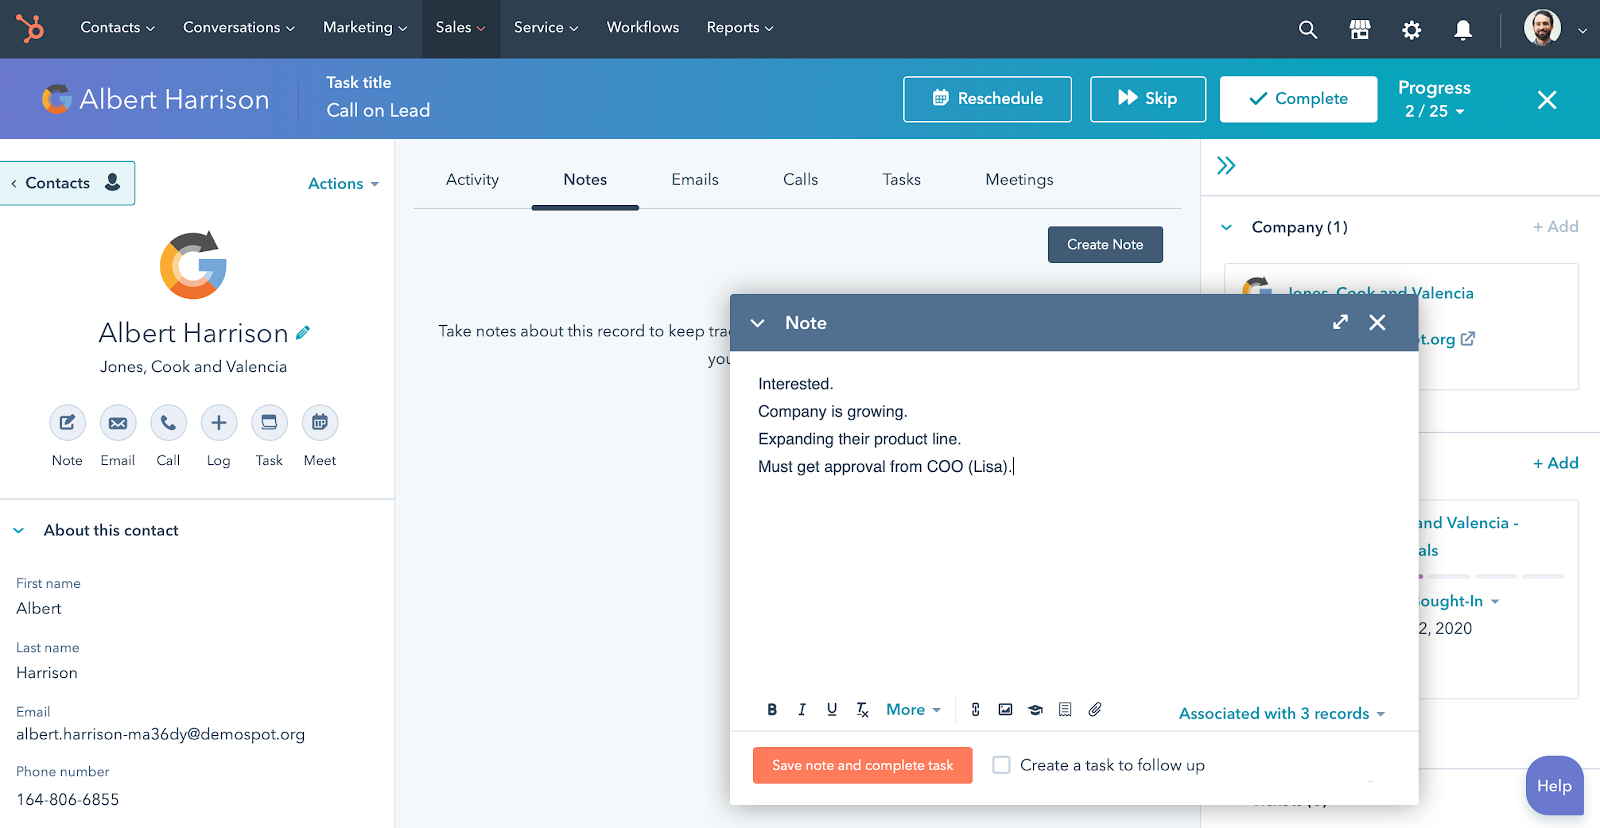Click the First name field value Albert
1600x828 pixels.
39,609
